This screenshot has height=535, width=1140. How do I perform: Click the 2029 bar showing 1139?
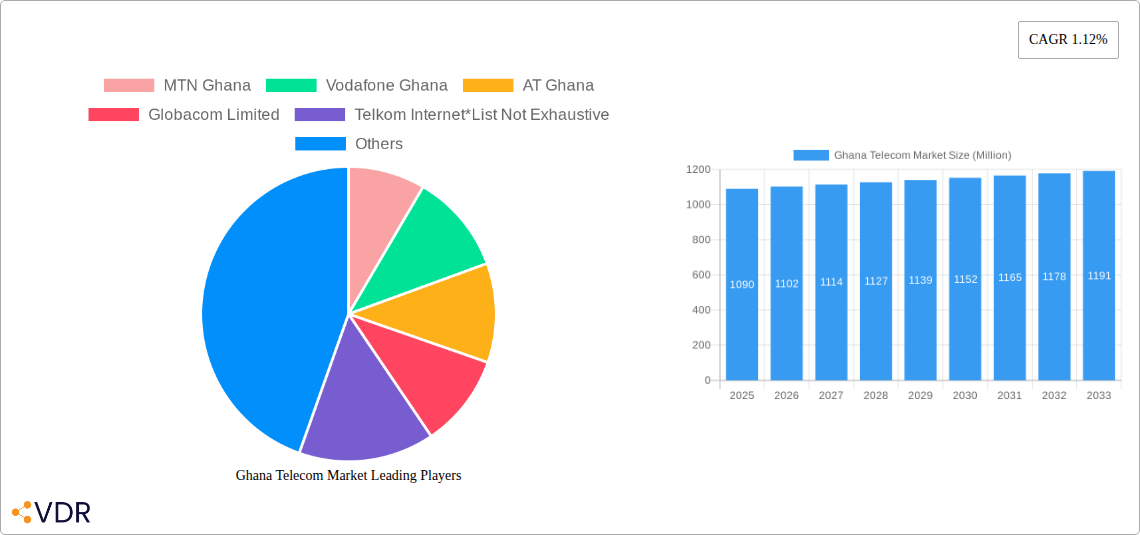tap(920, 280)
